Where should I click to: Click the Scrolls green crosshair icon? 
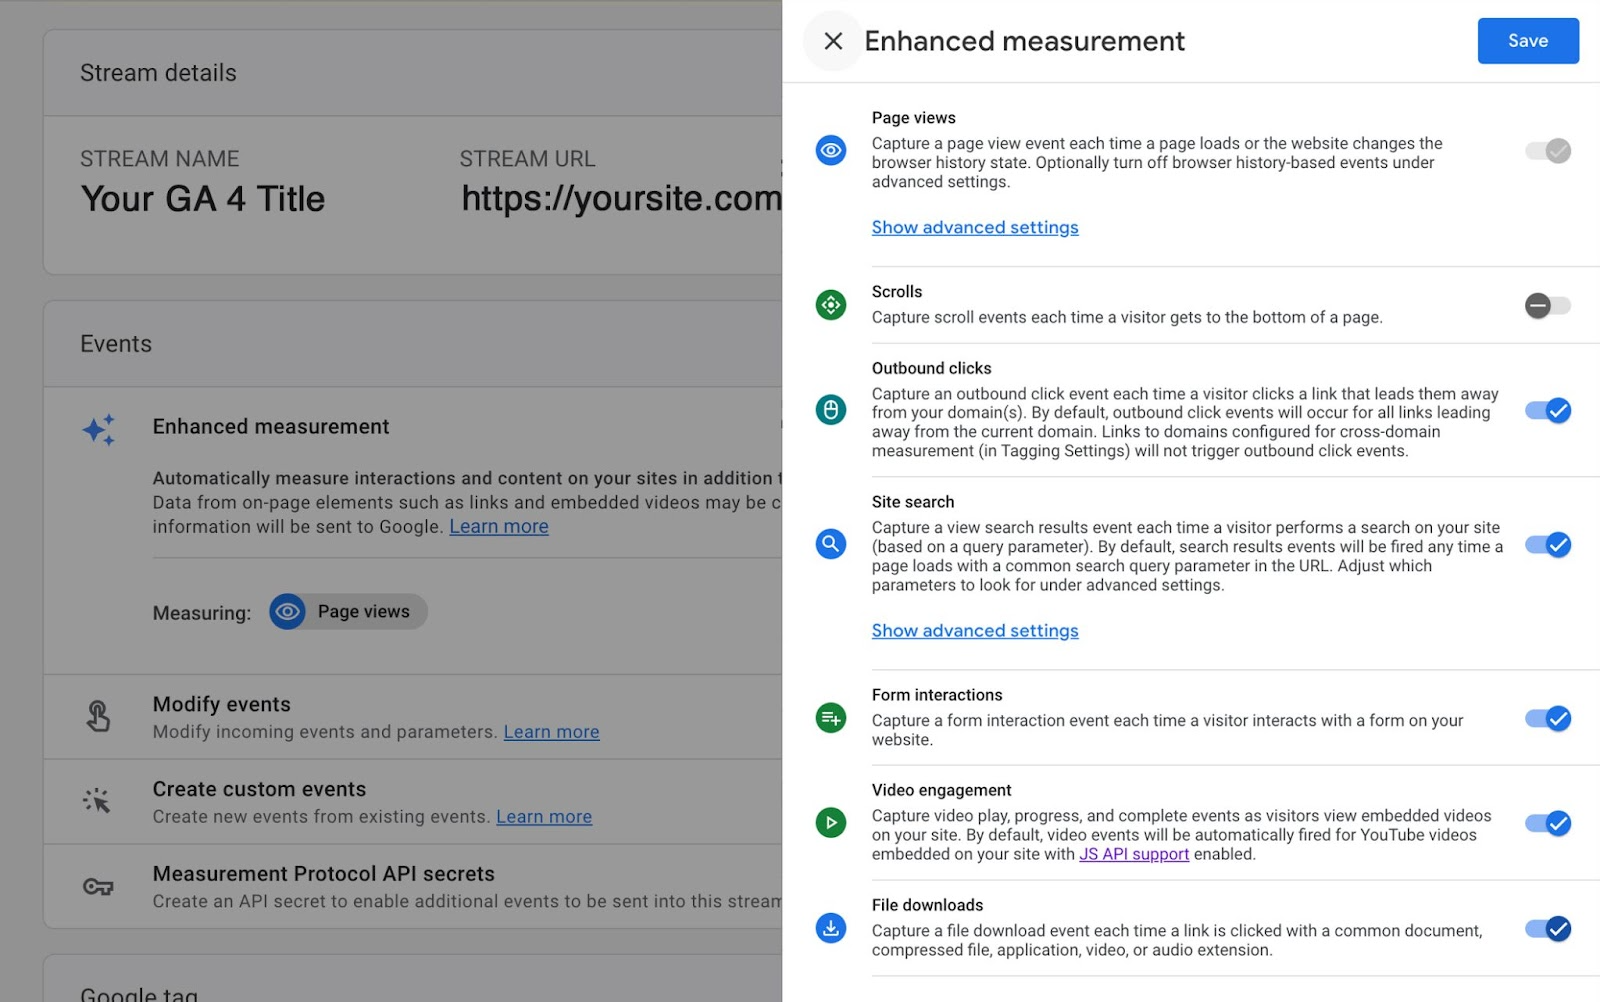pos(831,305)
